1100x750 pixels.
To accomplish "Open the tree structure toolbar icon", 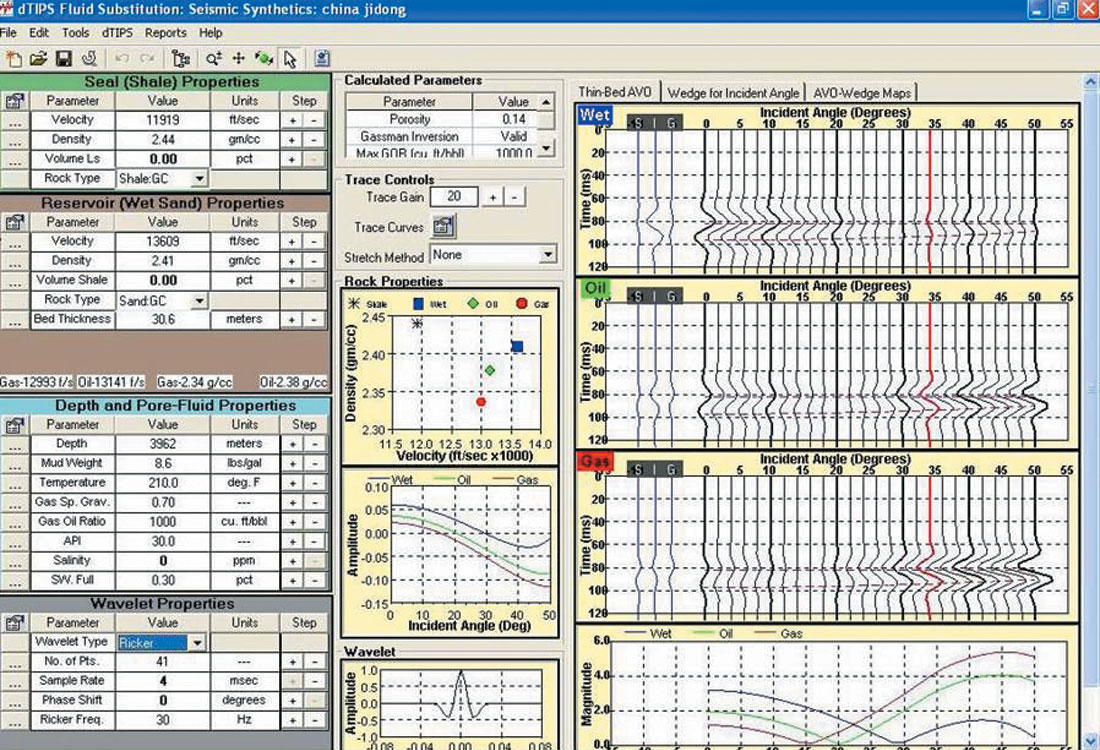I will (x=180, y=59).
